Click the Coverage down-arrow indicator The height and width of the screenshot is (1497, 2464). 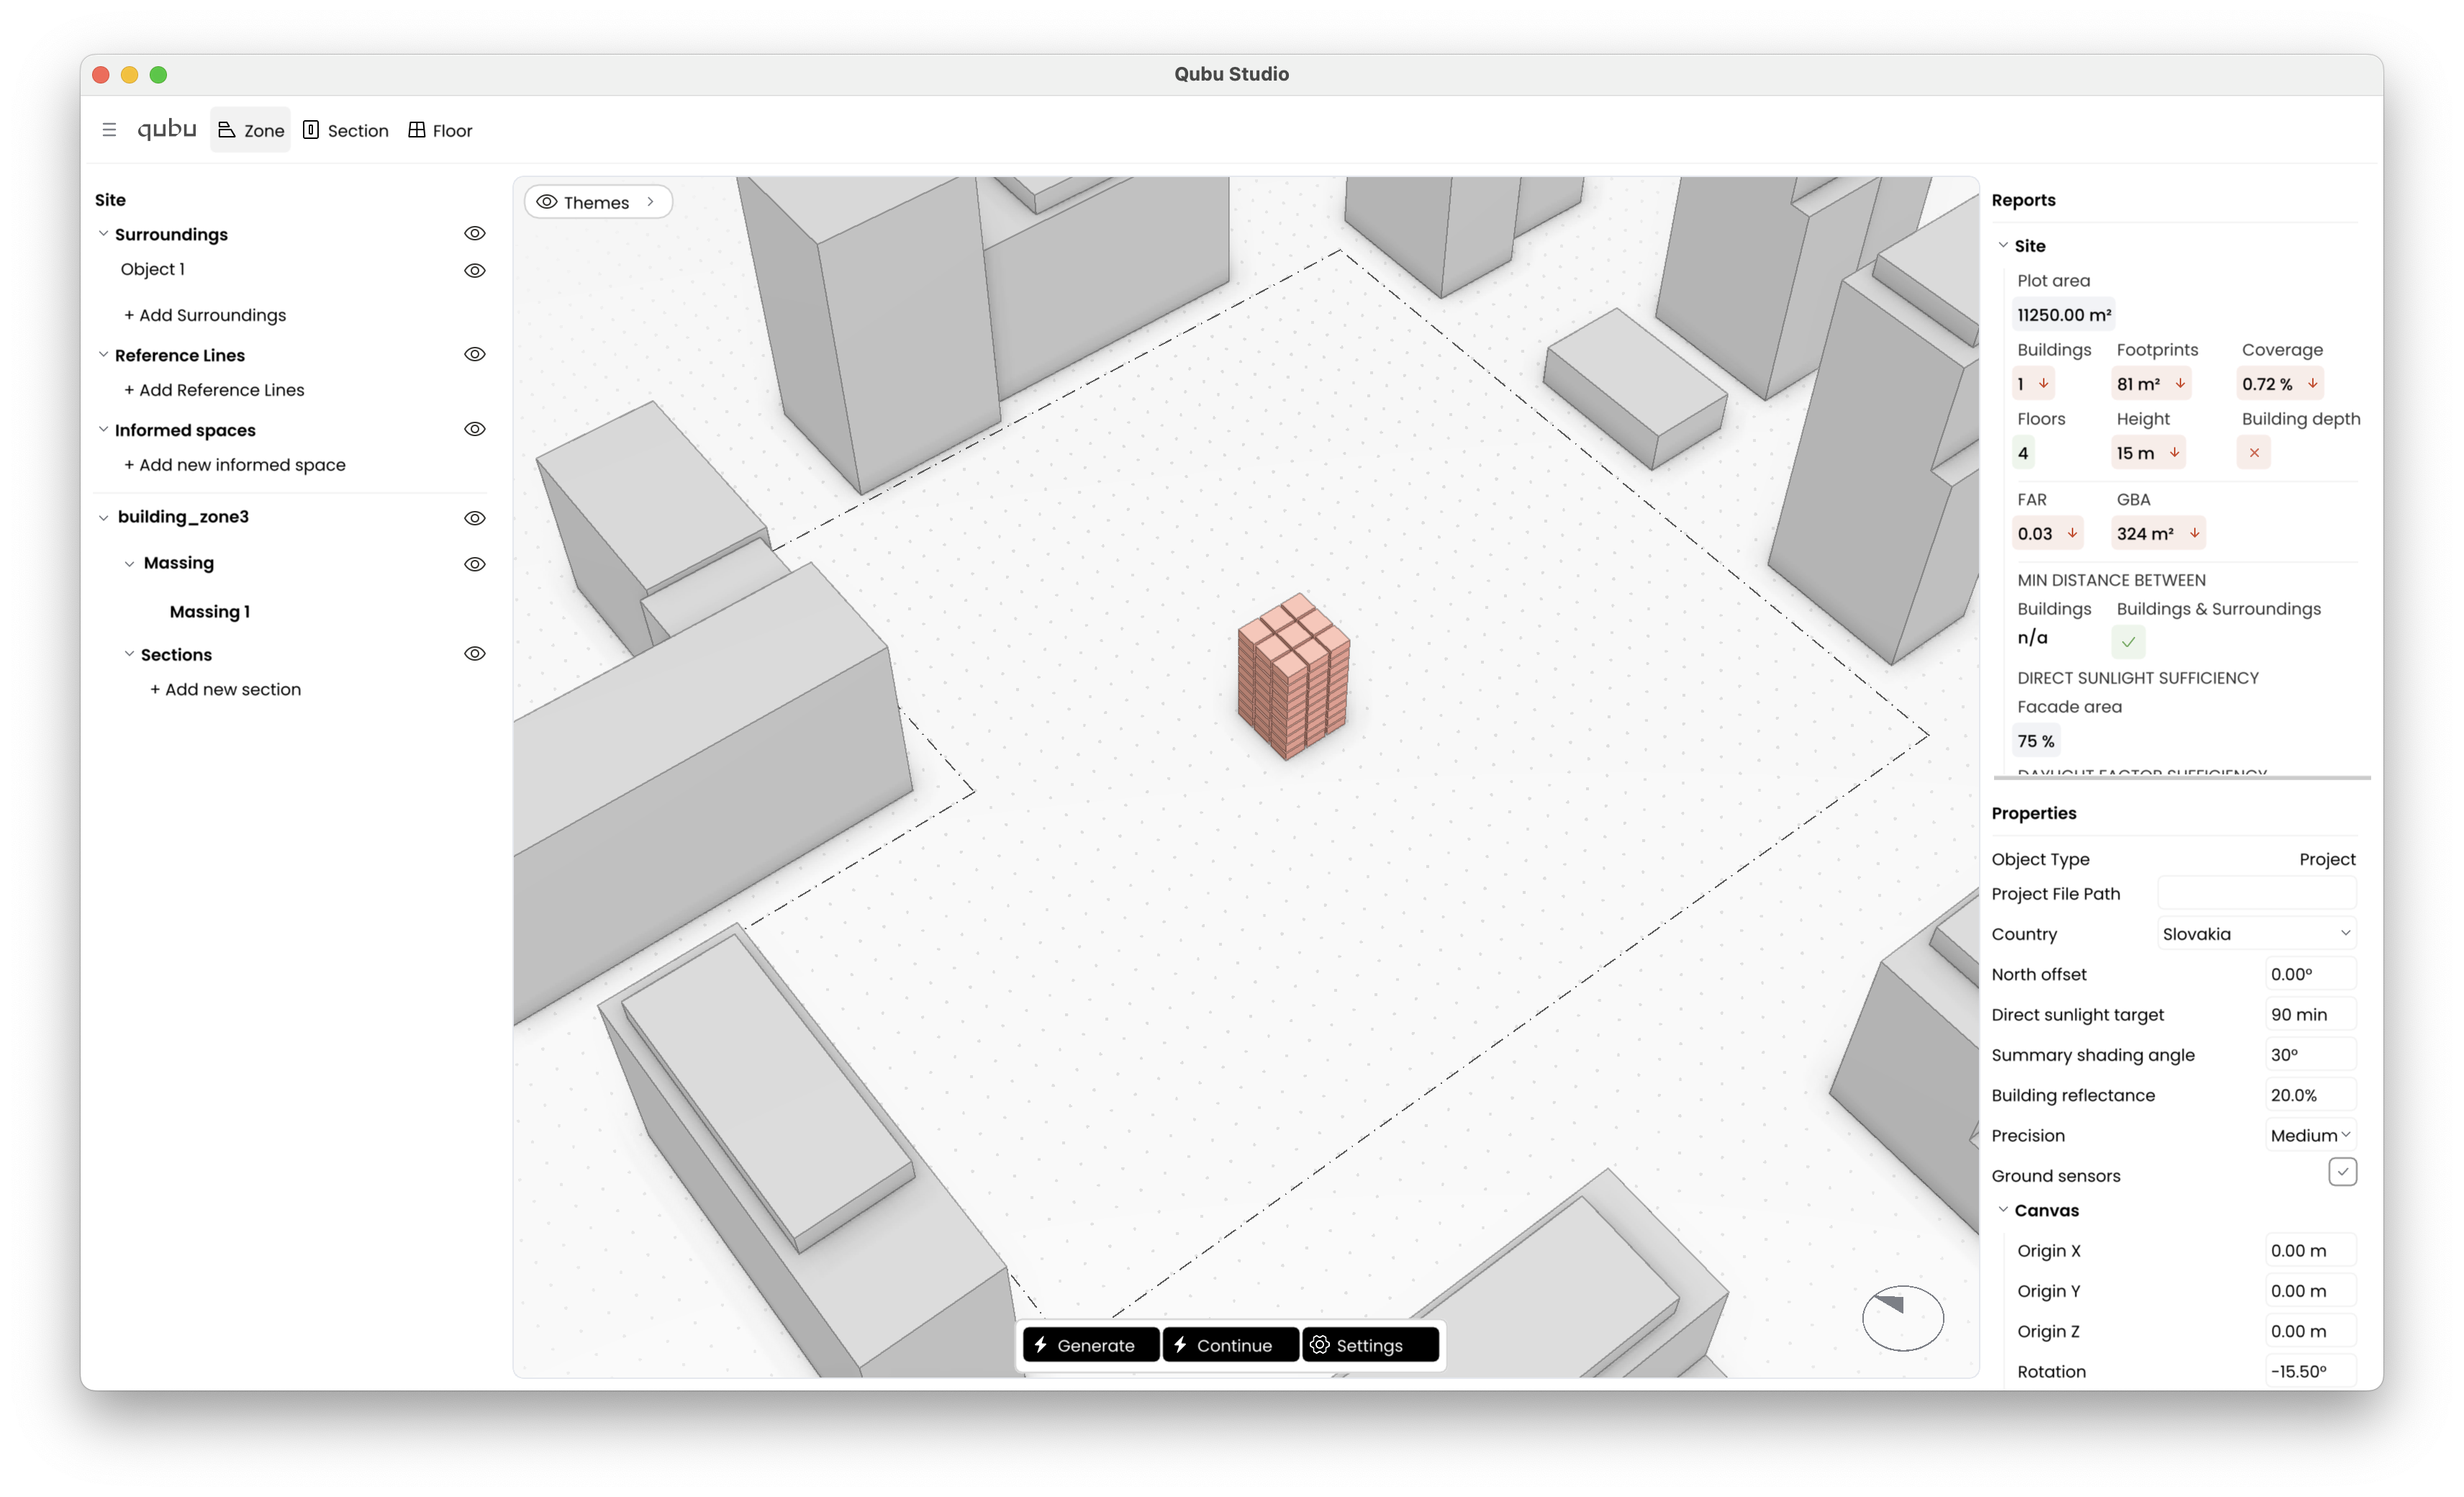click(2313, 383)
